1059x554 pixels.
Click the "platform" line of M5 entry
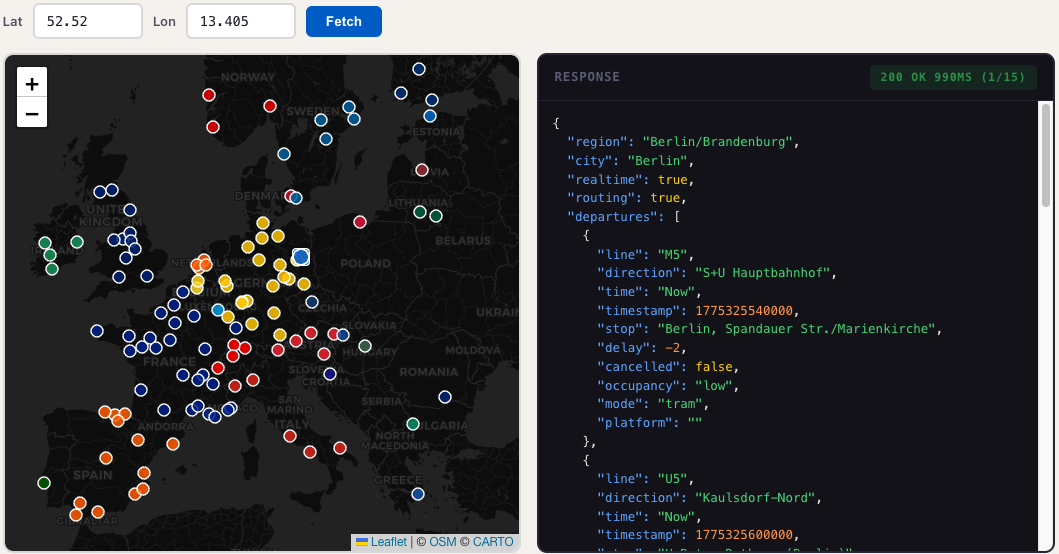click(x=650, y=423)
